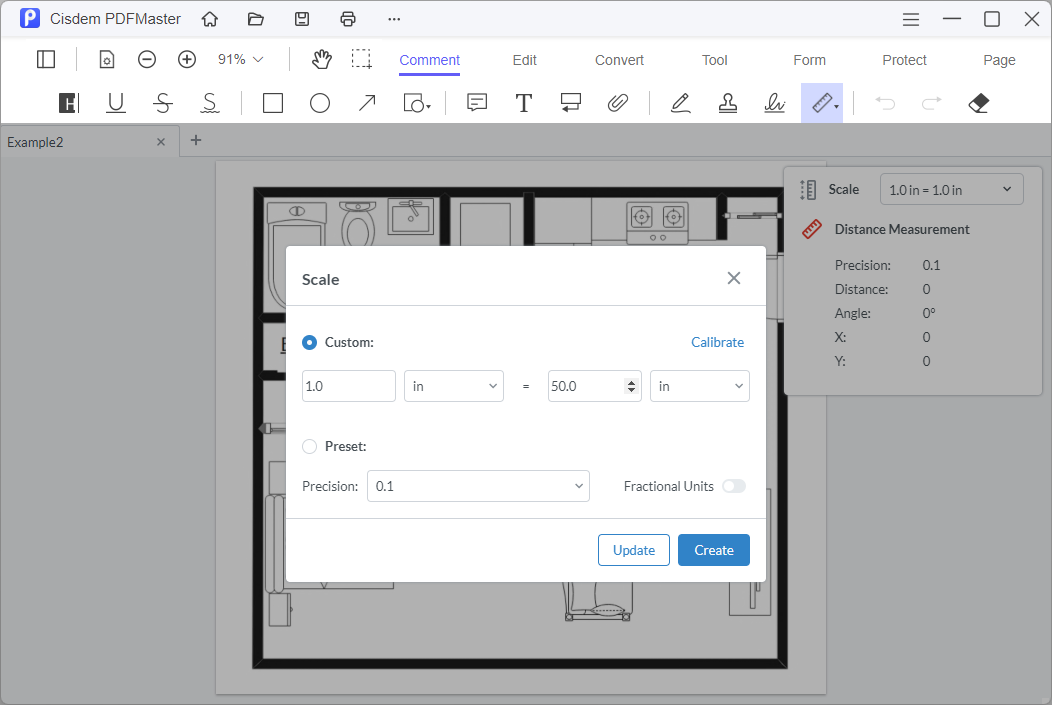Open the right unit 'in' dropdown

coord(700,386)
